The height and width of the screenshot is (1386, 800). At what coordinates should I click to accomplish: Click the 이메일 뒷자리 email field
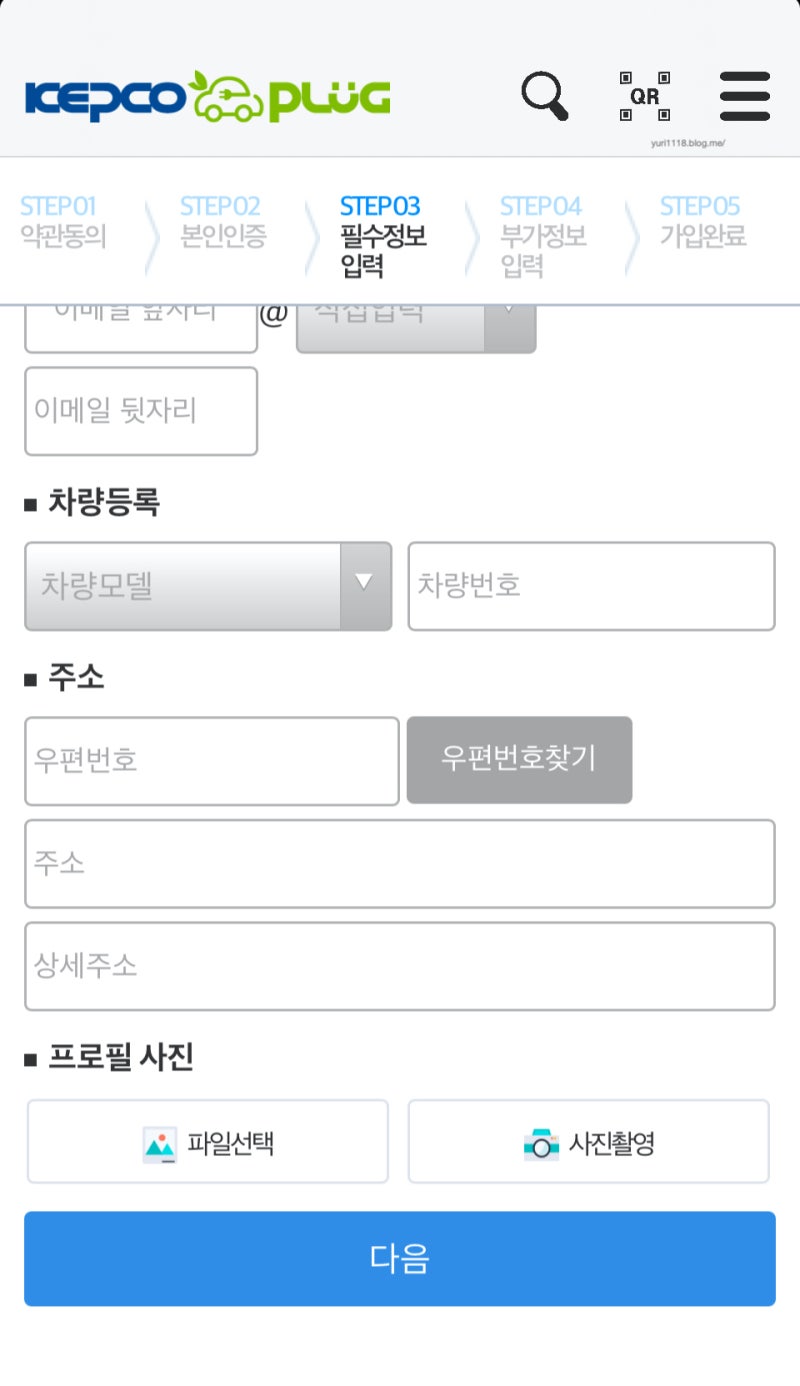140,411
